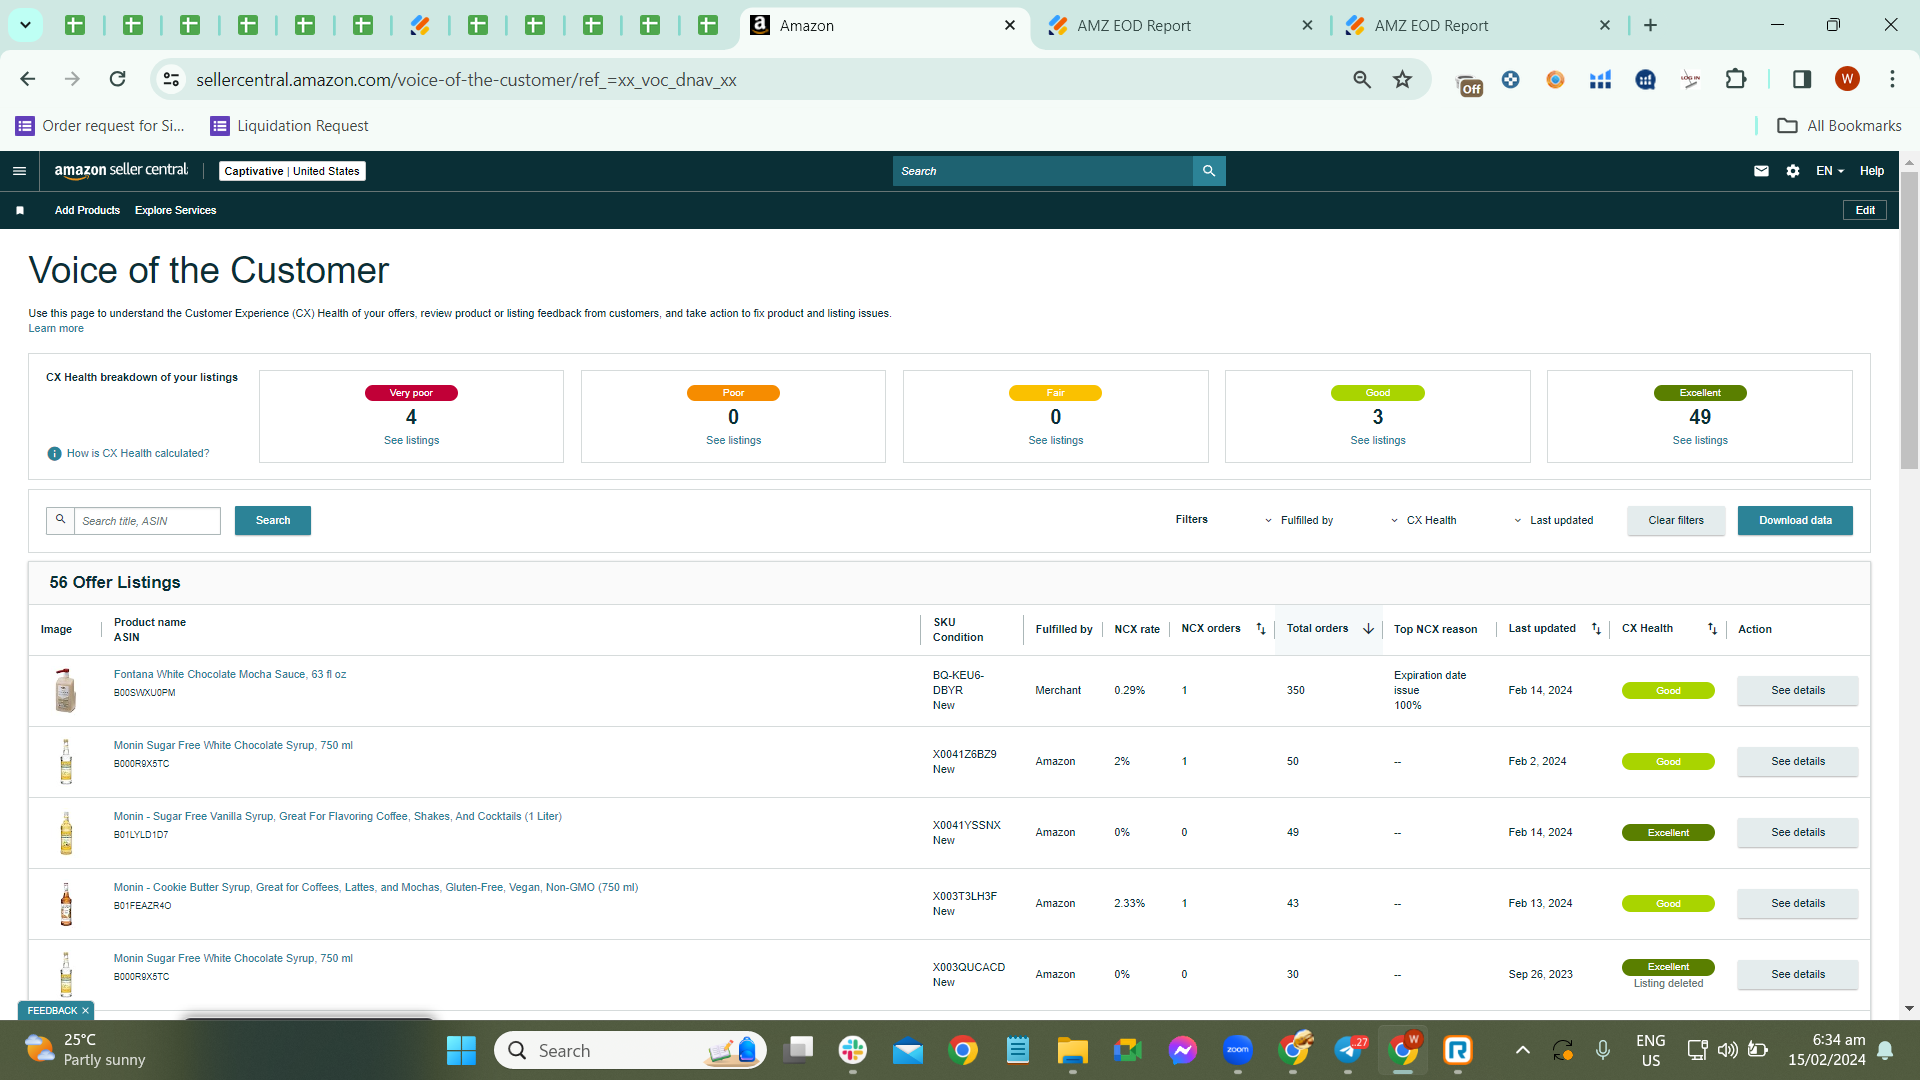Image resolution: width=1920 pixels, height=1080 pixels.
Task: Focus the Seller Central top search field
Action: [1043, 171]
